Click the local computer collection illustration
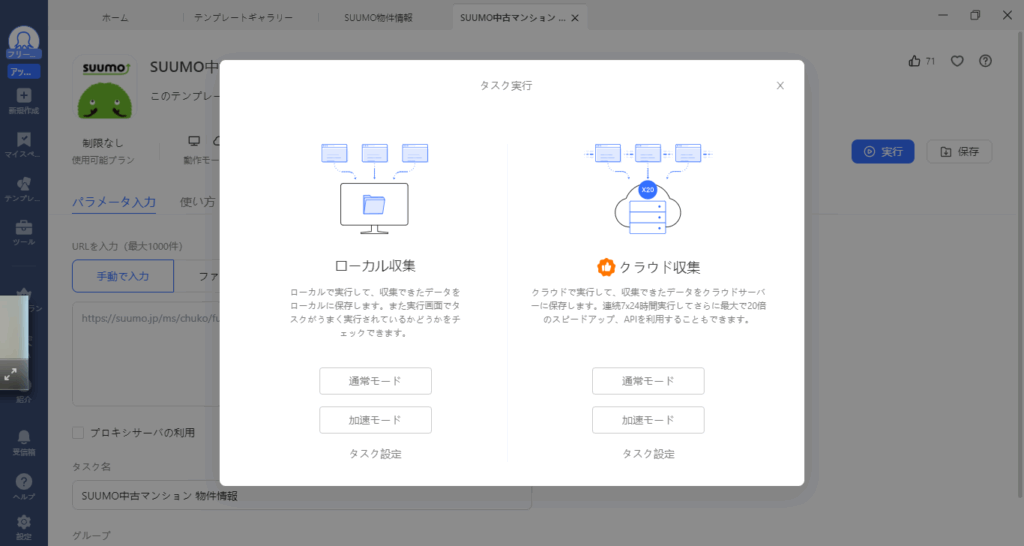This screenshot has height=546, width=1024. (x=374, y=189)
